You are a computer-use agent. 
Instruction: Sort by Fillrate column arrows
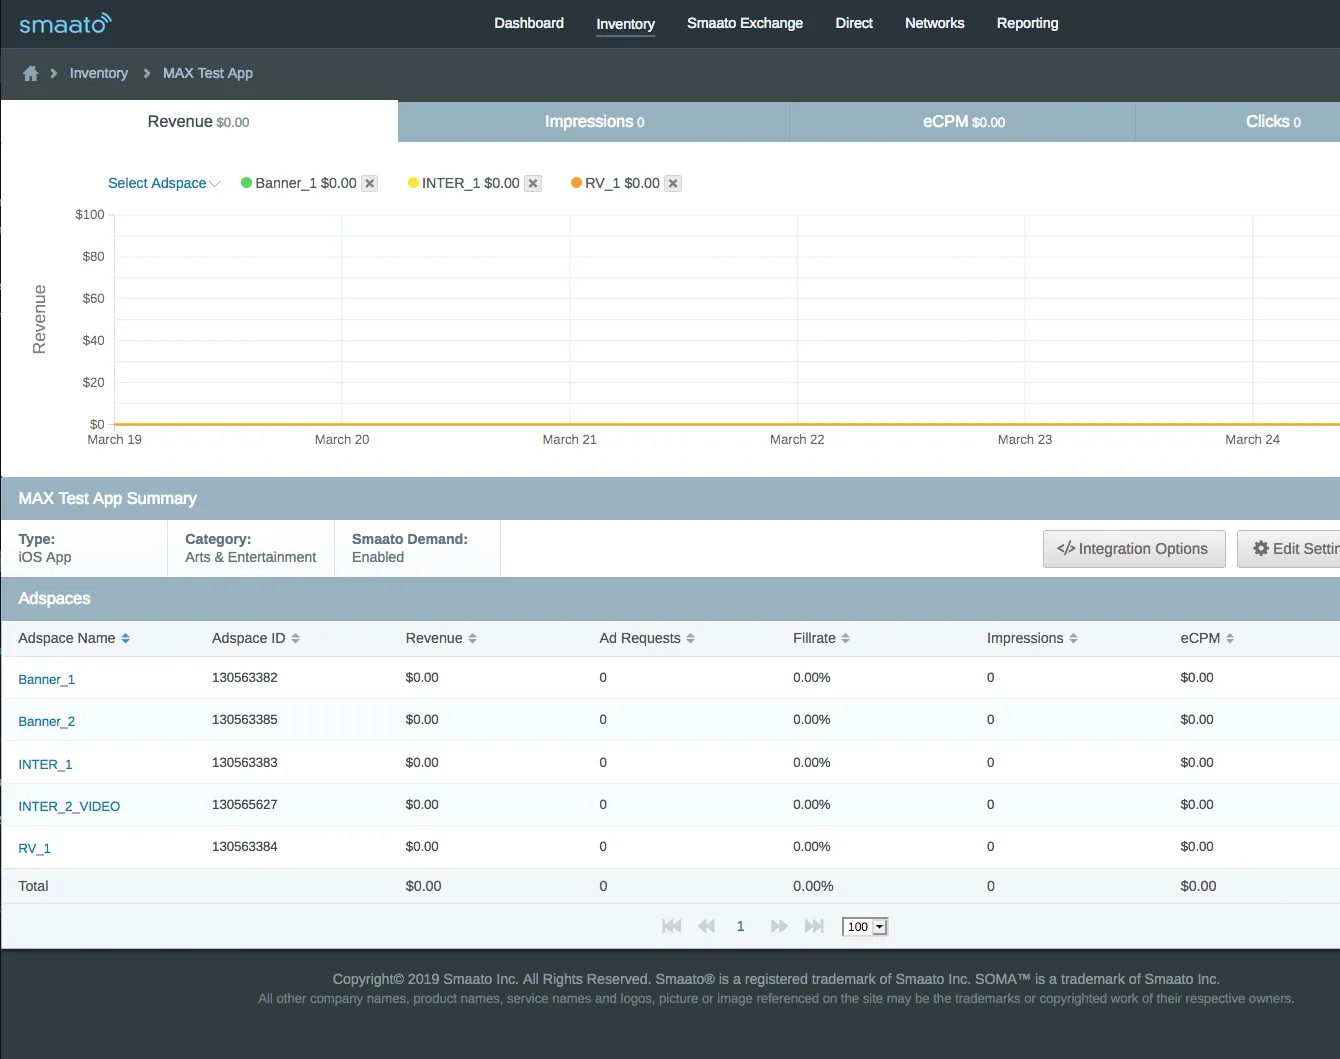click(x=845, y=638)
